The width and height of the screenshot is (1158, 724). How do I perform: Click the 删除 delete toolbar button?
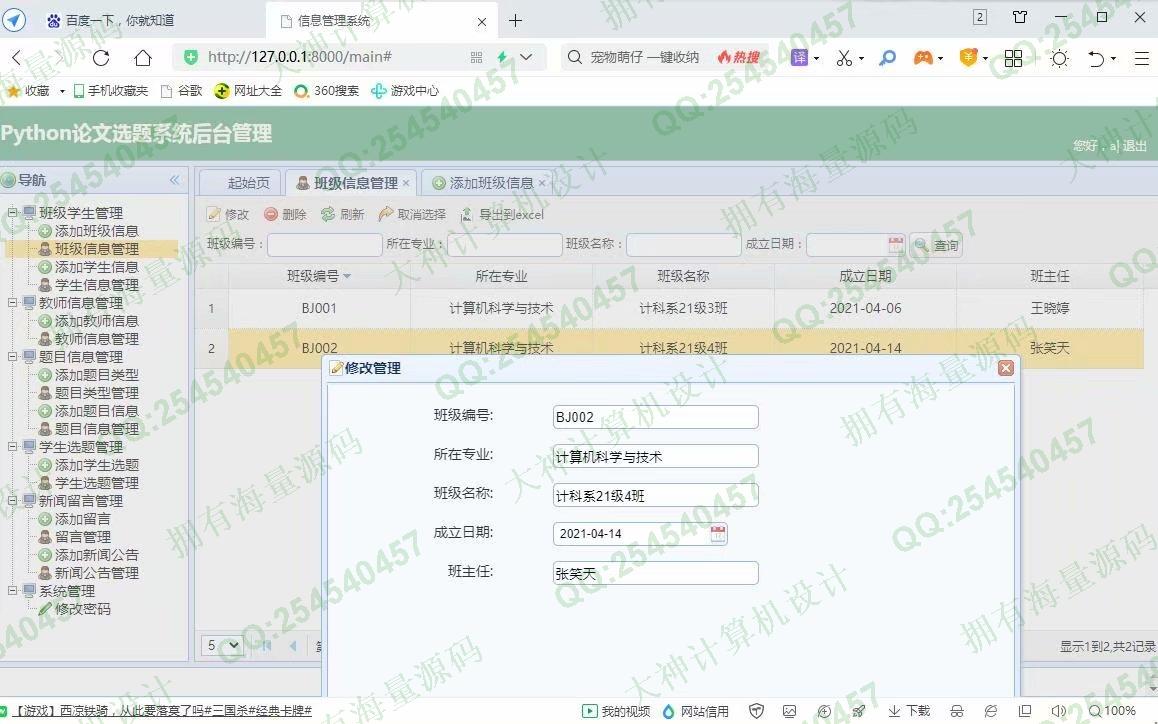285,215
